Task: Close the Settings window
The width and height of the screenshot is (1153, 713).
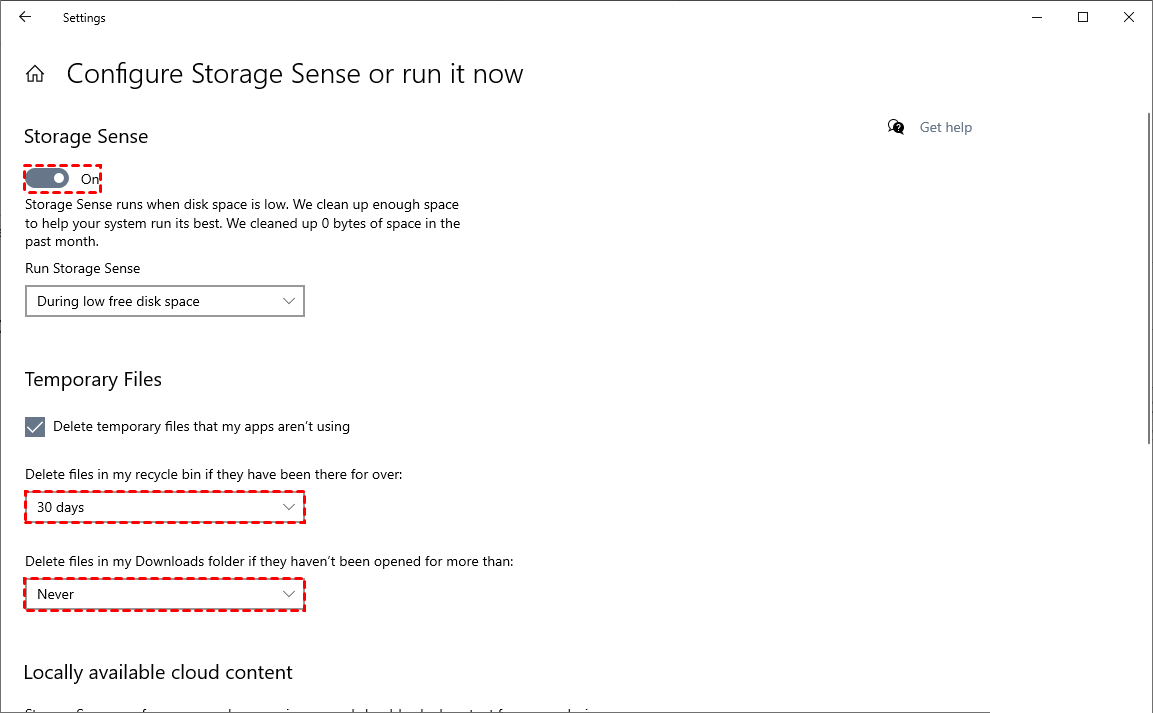Action: 1129,17
